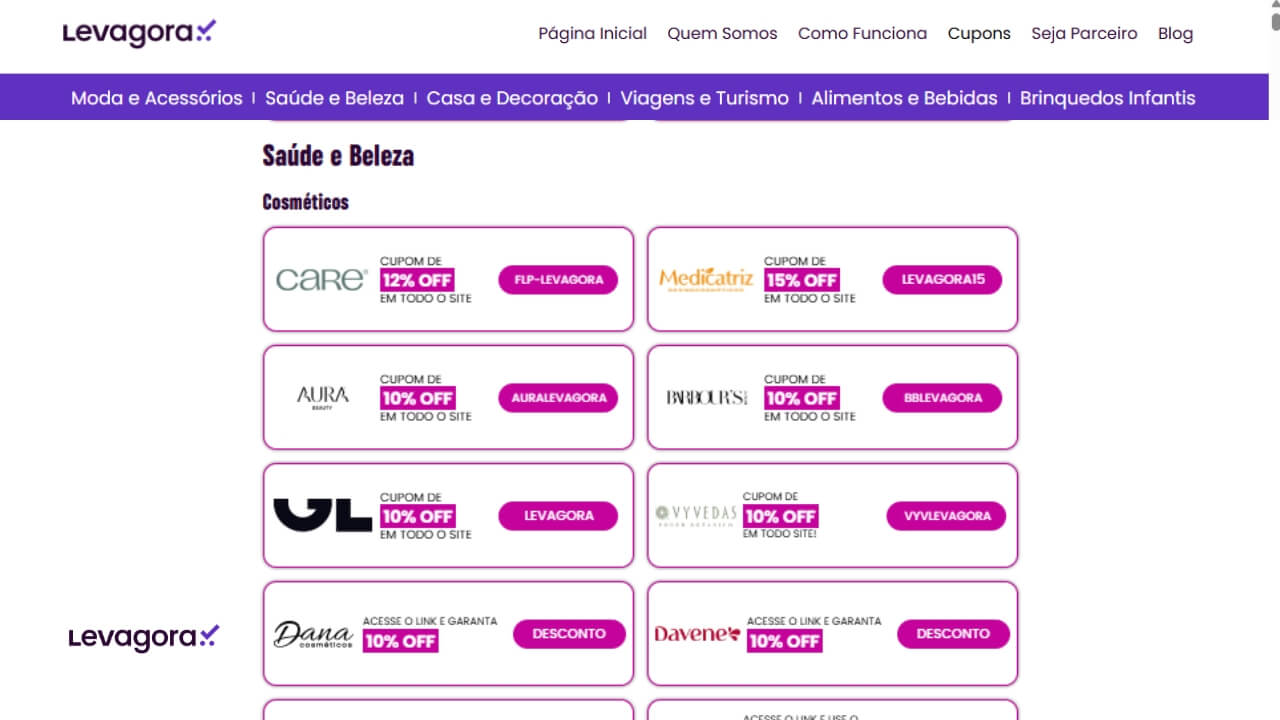Open Quem Somos page
The image size is (1280, 720).
[x=722, y=33]
